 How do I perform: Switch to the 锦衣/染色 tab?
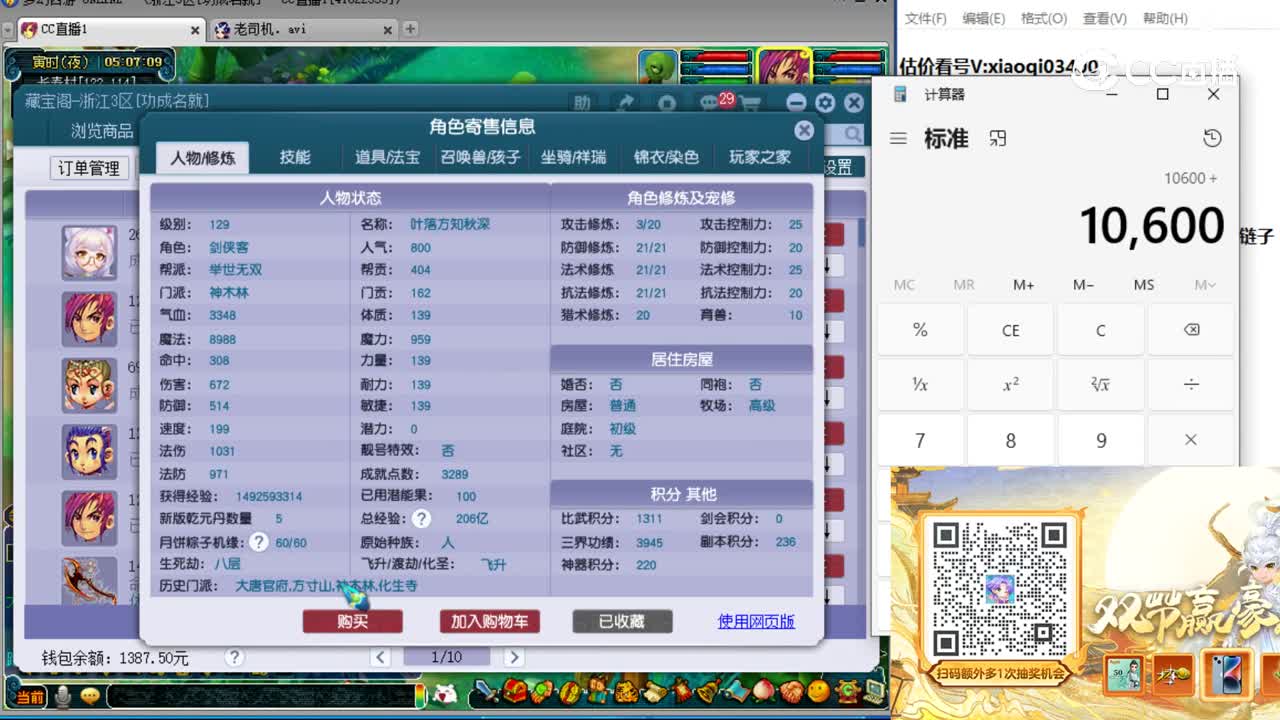tap(666, 158)
